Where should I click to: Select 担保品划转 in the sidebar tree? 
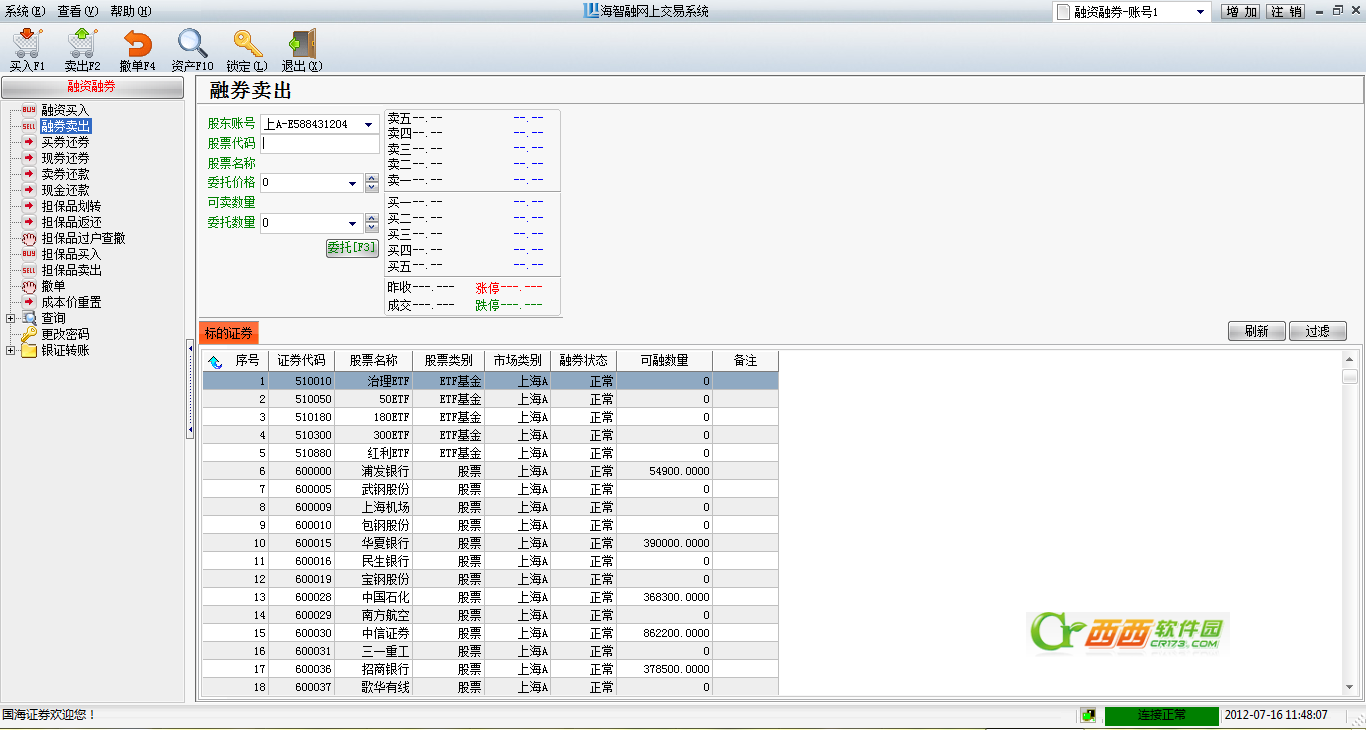(x=71, y=206)
